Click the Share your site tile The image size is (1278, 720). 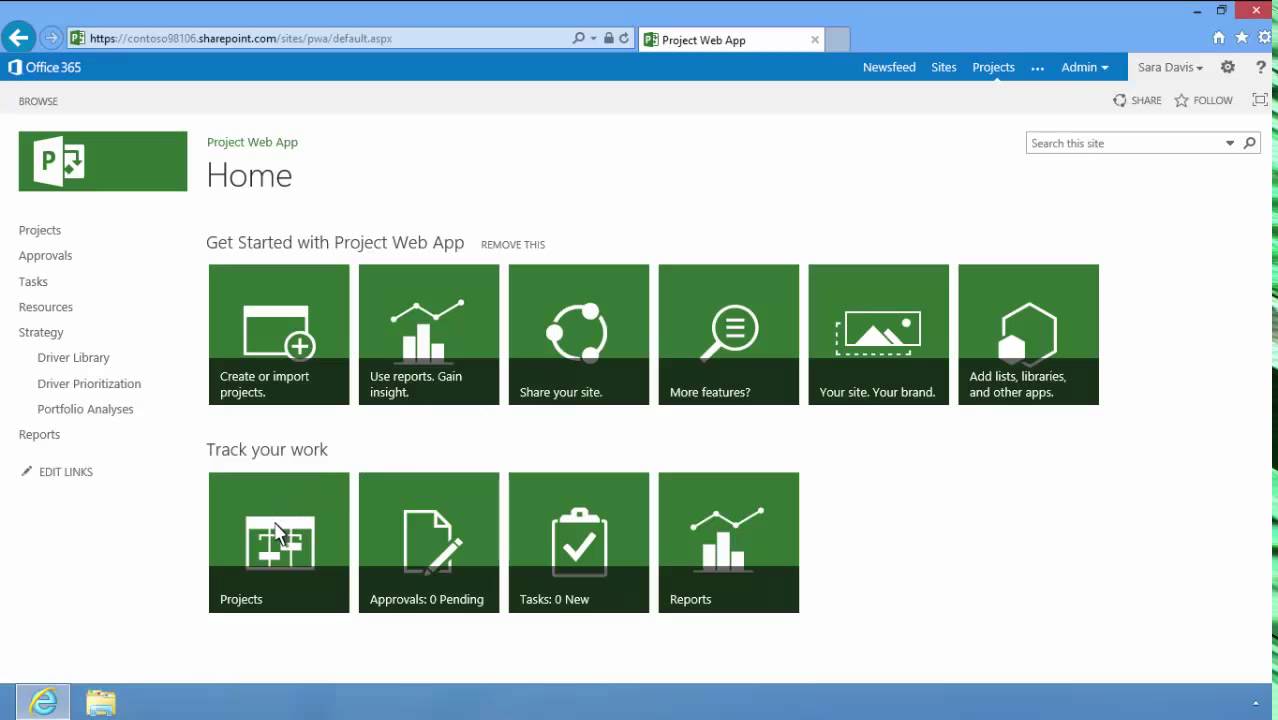click(579, 334)
